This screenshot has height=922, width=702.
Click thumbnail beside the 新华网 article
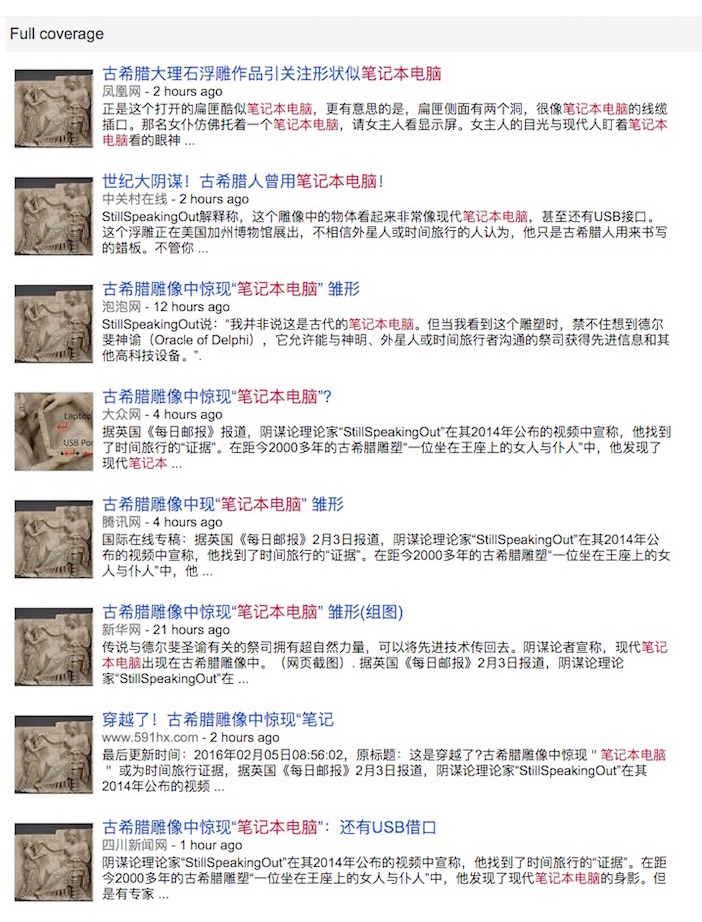pyautogui.click(x=54, y=646)
